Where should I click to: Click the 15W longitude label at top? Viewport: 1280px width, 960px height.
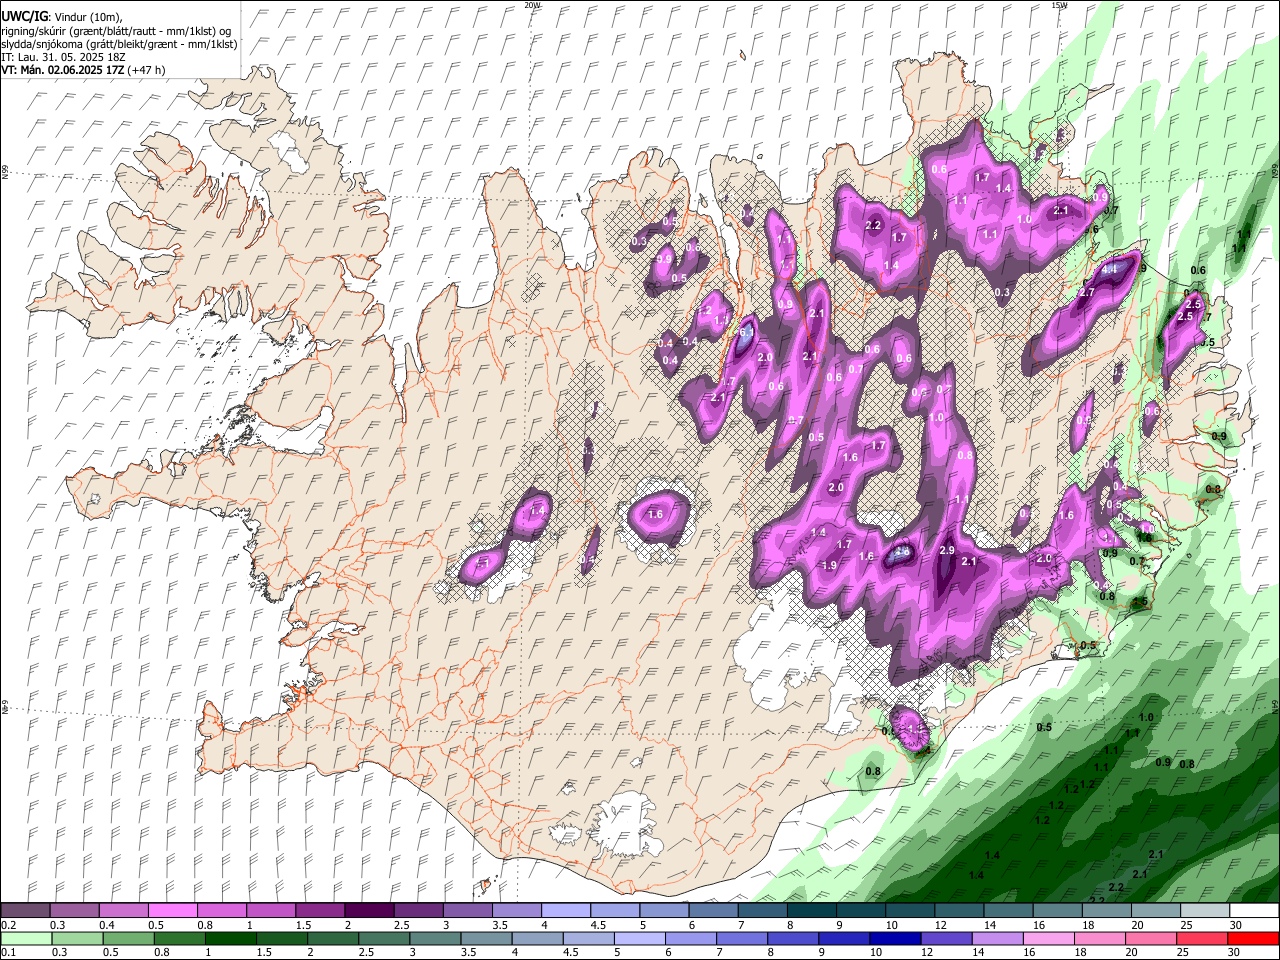coord(1059,5)
